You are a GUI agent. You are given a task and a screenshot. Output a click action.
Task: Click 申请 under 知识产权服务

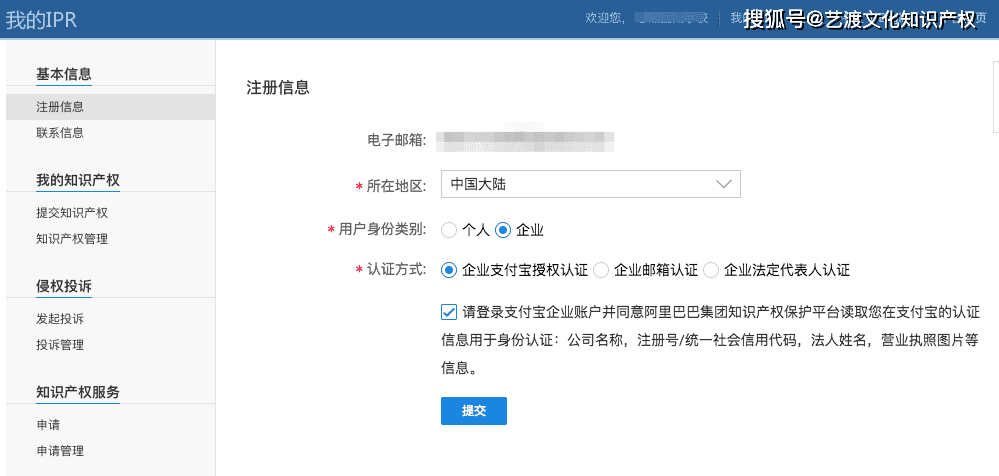[48, 425]
